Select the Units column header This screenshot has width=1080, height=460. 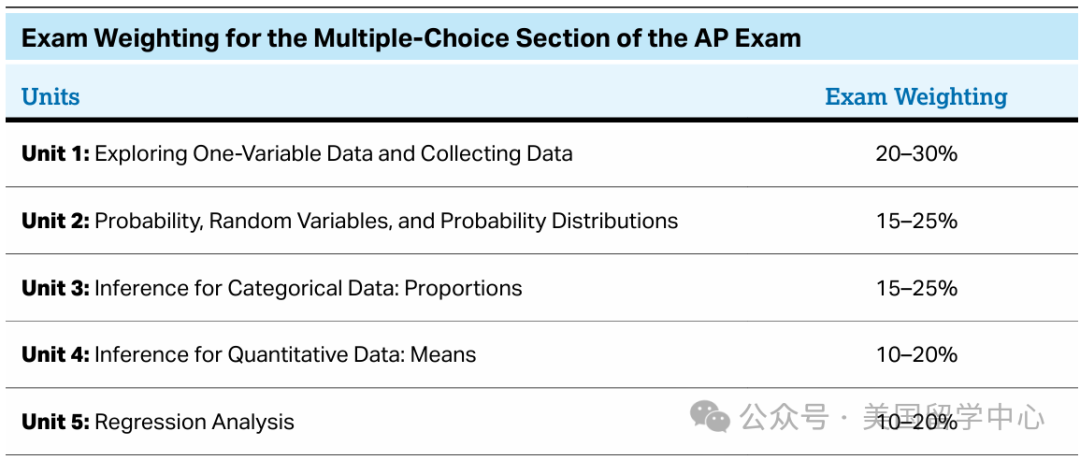tap(50, 96)
